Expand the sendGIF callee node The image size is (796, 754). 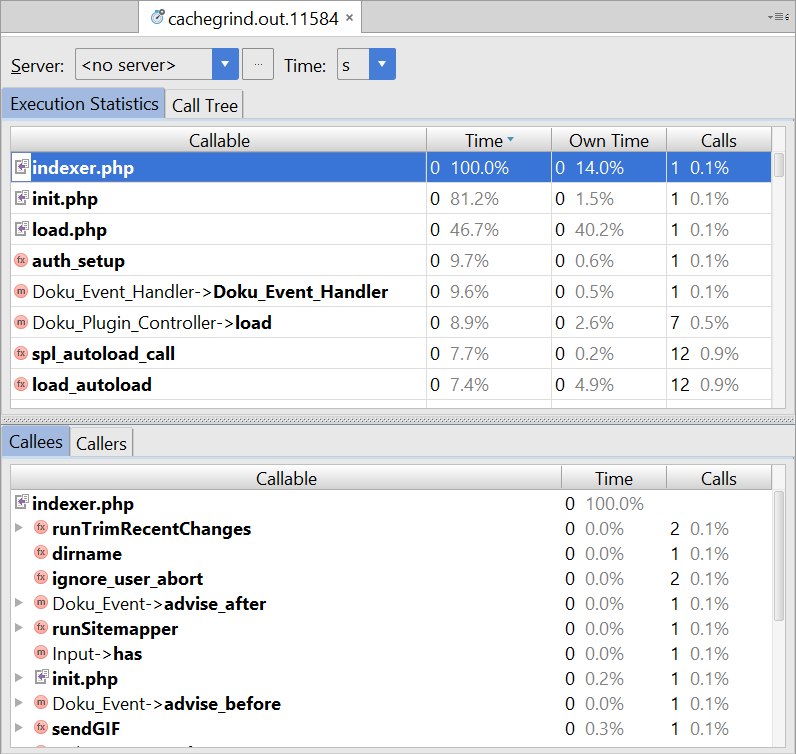[x=19, y=728]
